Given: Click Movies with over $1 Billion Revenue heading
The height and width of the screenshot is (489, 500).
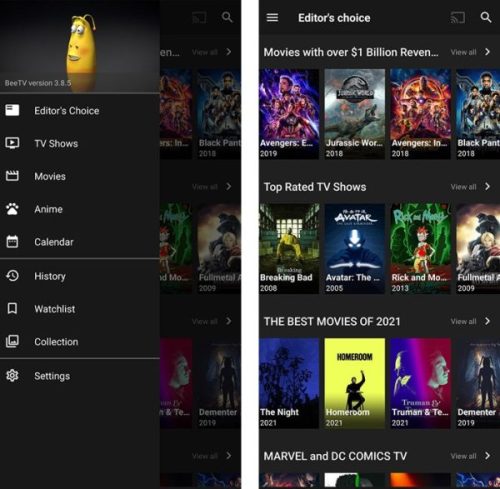Looking at the screenshot, I should pyautogui.click(x=351, y=52).
